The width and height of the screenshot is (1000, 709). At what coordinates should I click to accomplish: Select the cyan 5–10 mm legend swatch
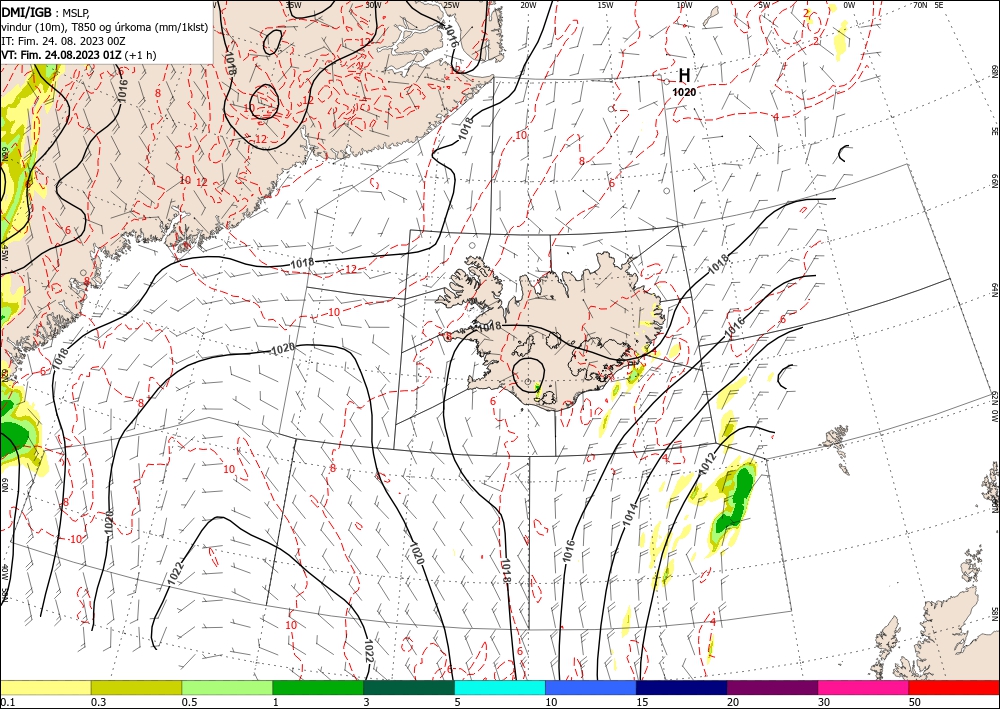[500, 687]
